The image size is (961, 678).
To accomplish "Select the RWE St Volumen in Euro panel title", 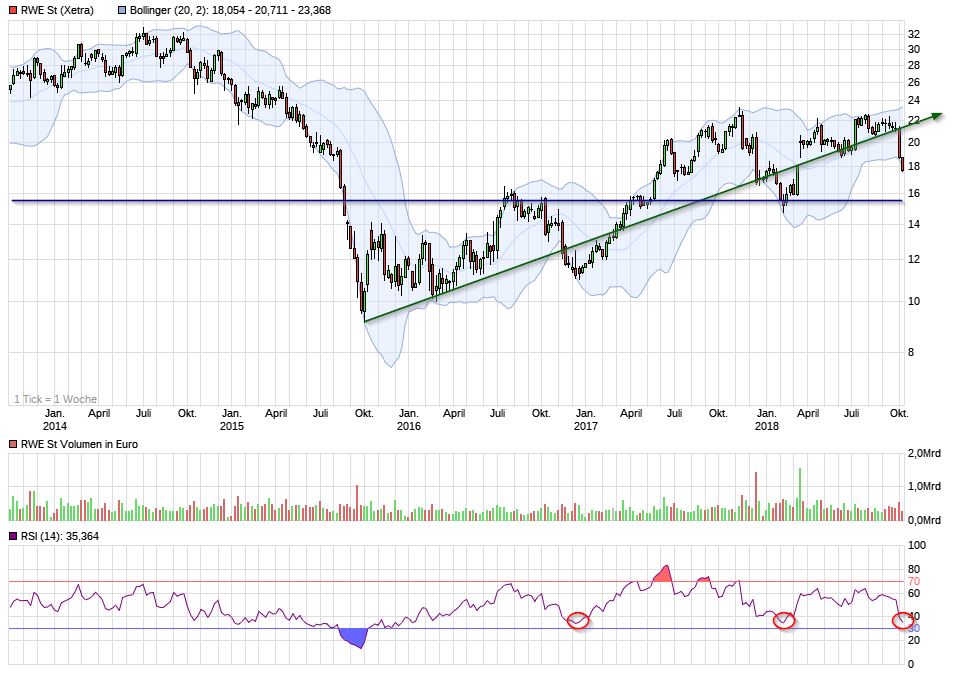I will pyautogui.click(x=77, y=443).
